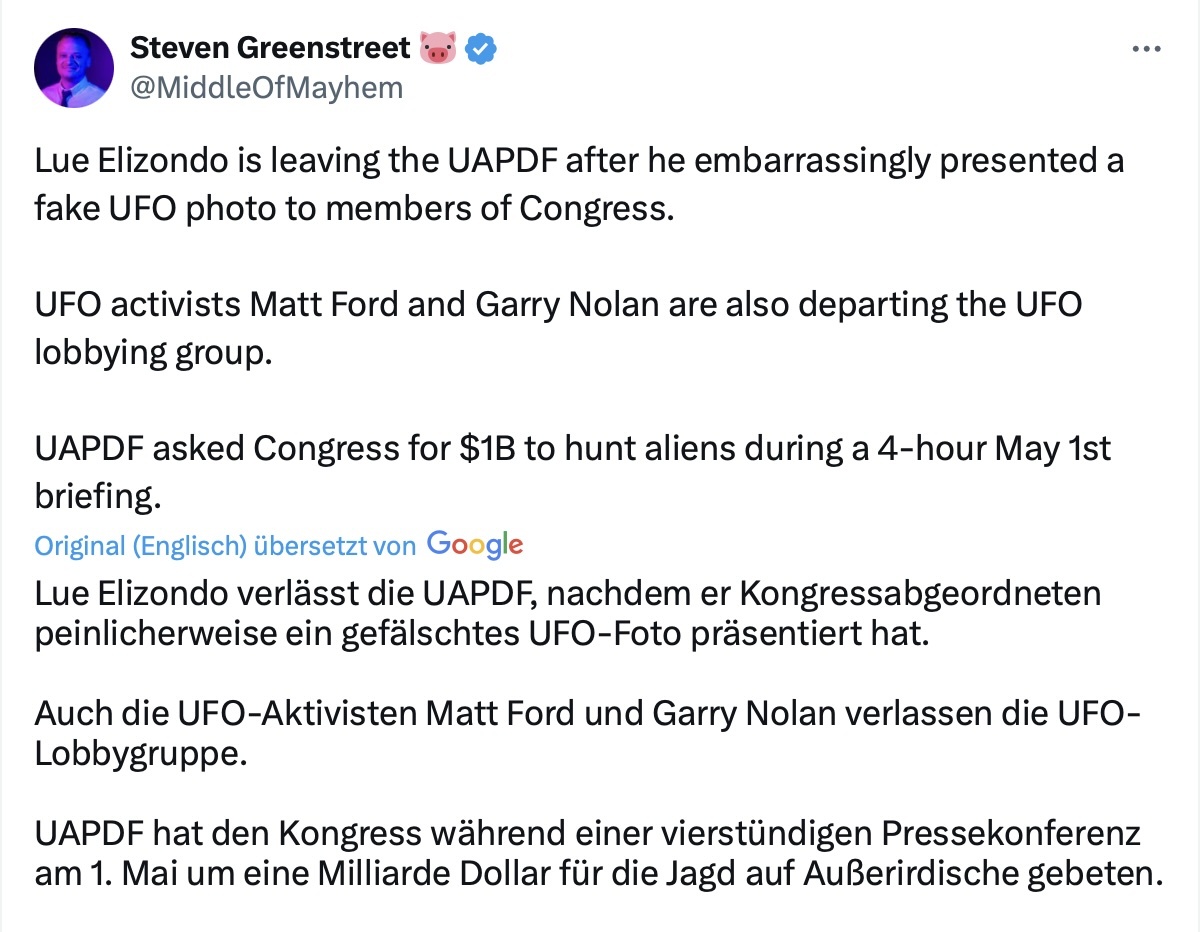Click the English line about $1B request
This screenshot has width=1200, height=932.
click(572, 450)
